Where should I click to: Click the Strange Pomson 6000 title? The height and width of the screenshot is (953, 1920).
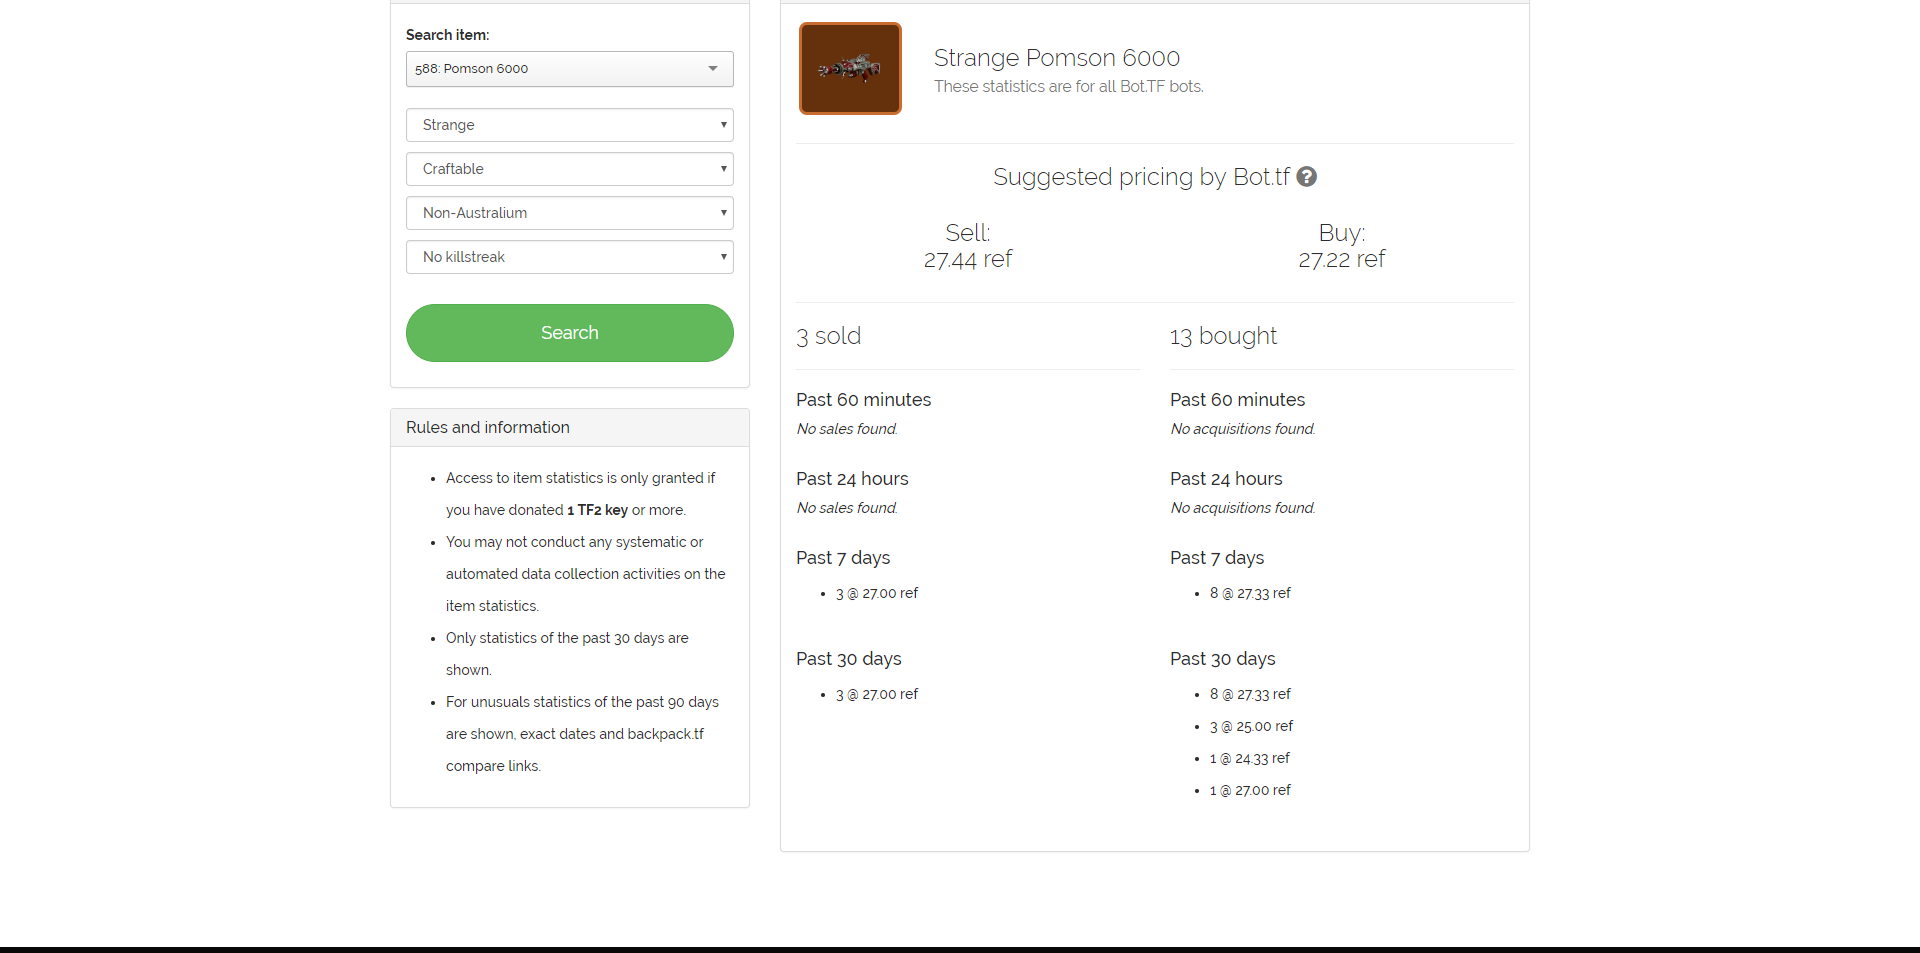coord(1057,58)
